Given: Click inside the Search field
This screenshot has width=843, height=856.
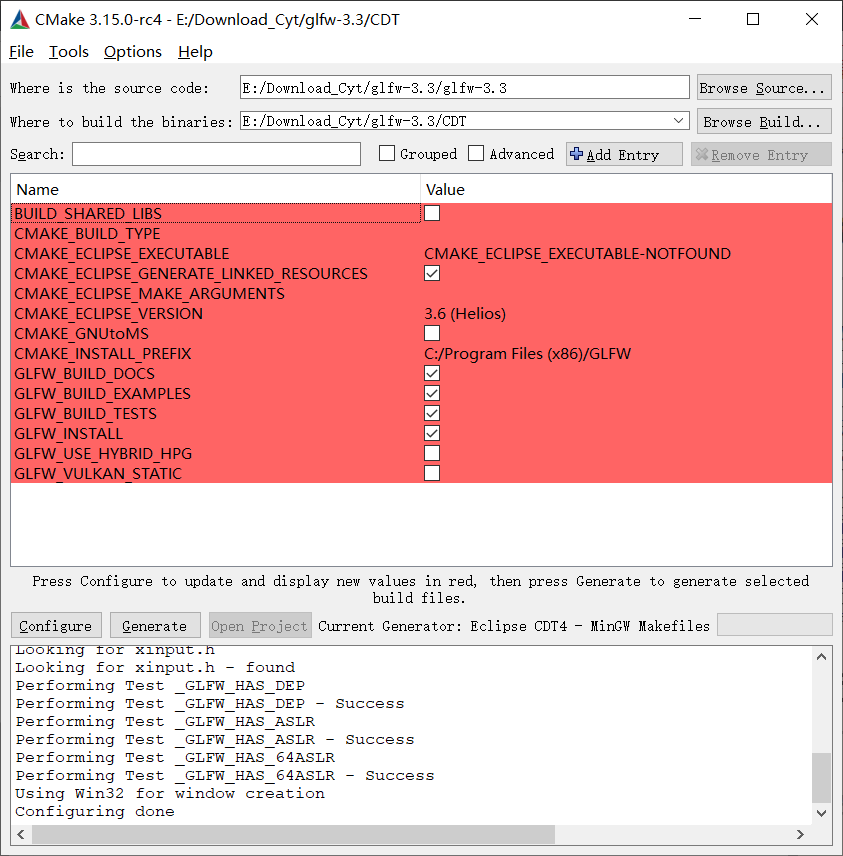Looking at the screenshot, I should 215,153.
